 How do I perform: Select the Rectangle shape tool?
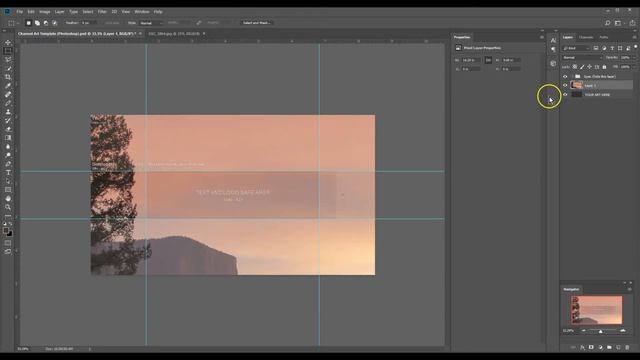pos(8,190)
